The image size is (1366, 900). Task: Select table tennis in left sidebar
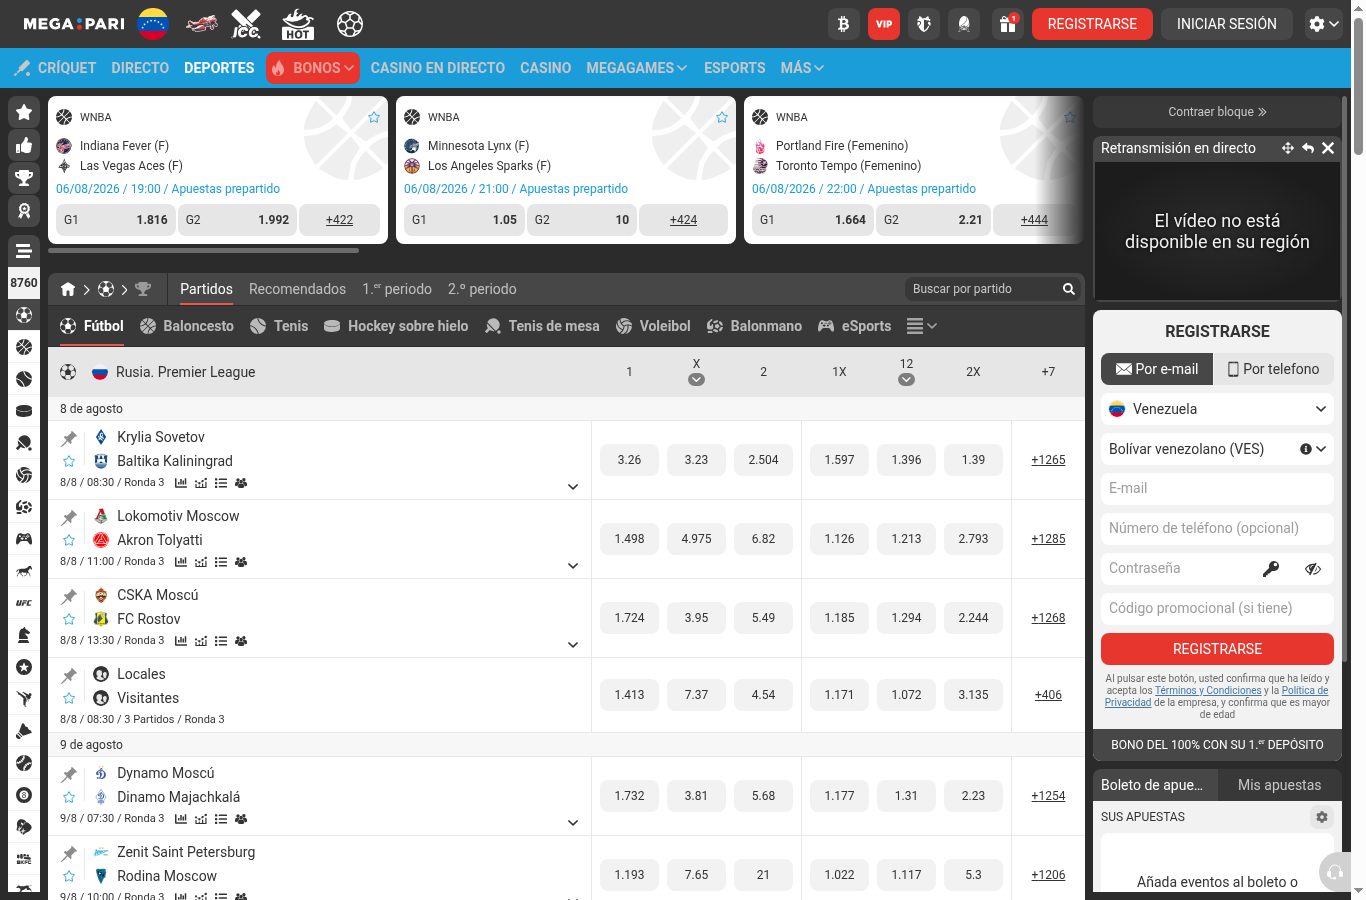[x=24, y=443]
